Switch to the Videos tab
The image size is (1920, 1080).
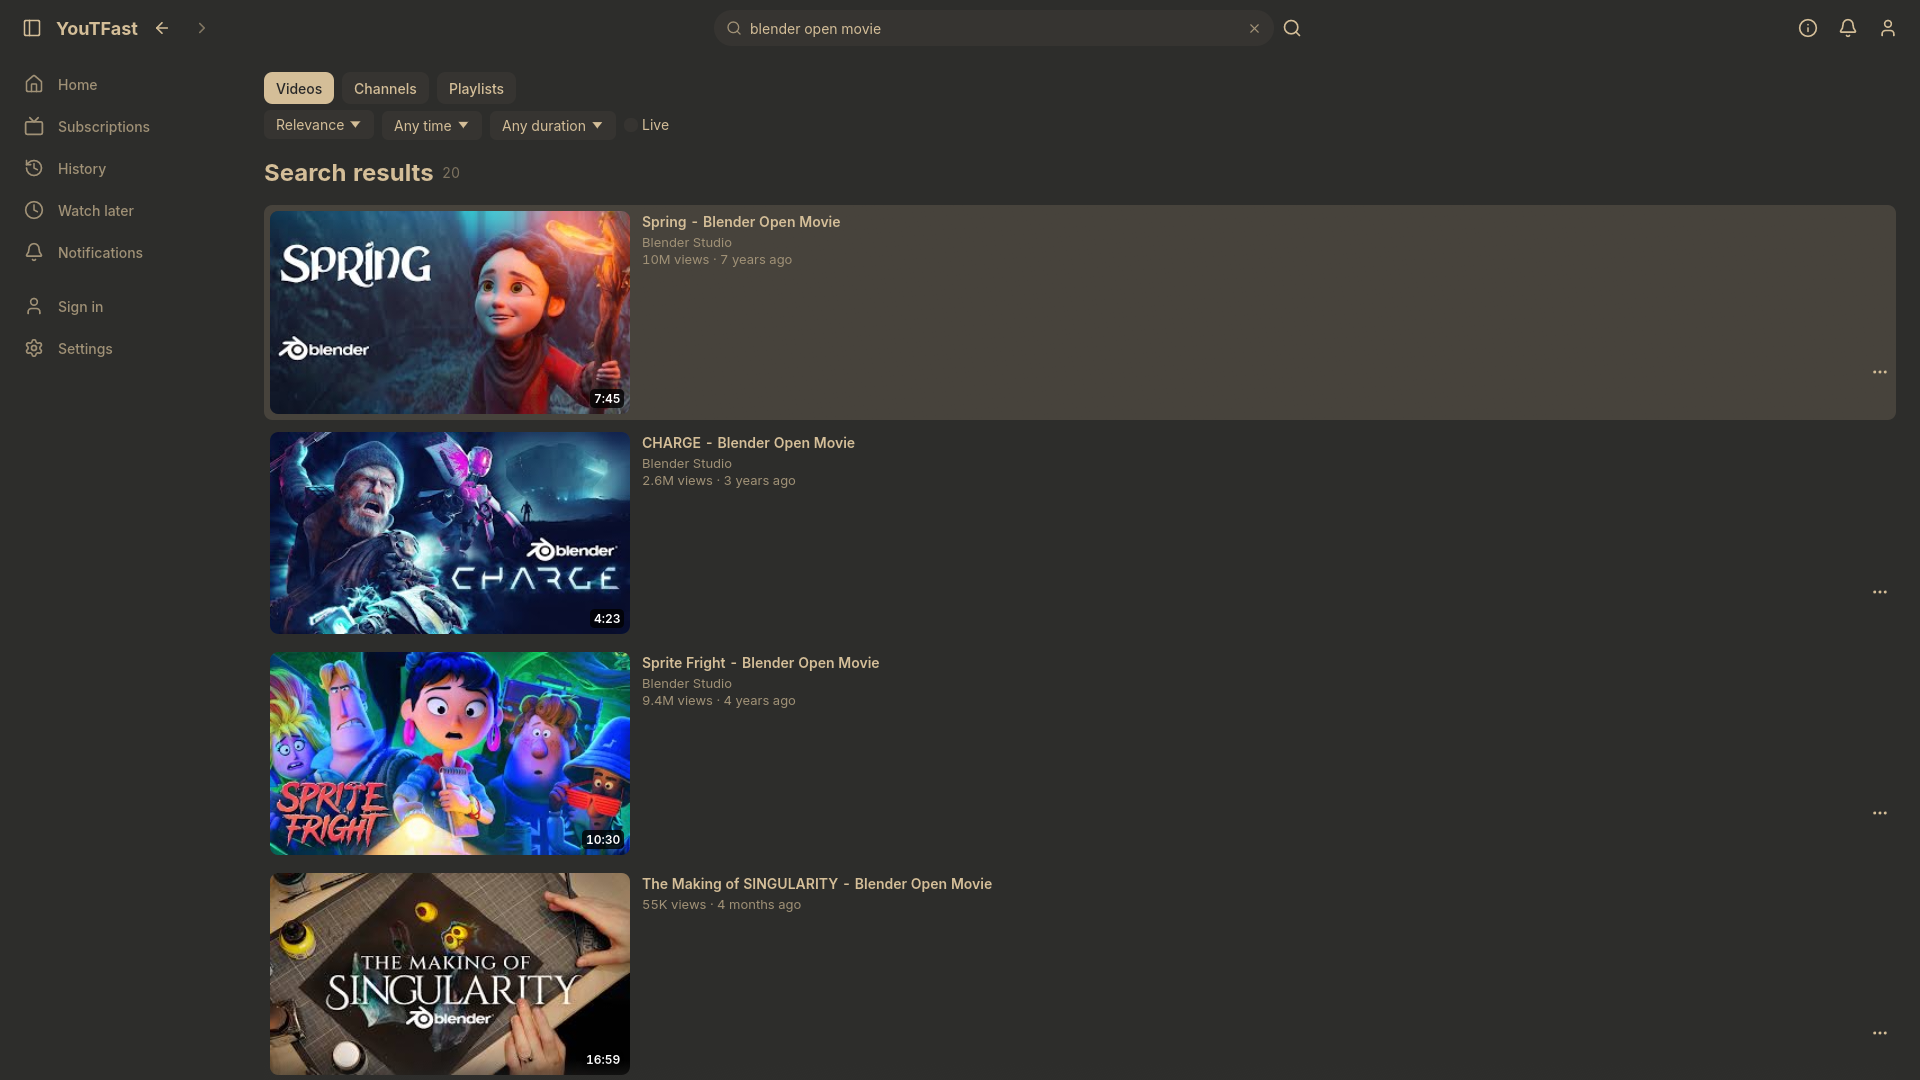(299, 88)
